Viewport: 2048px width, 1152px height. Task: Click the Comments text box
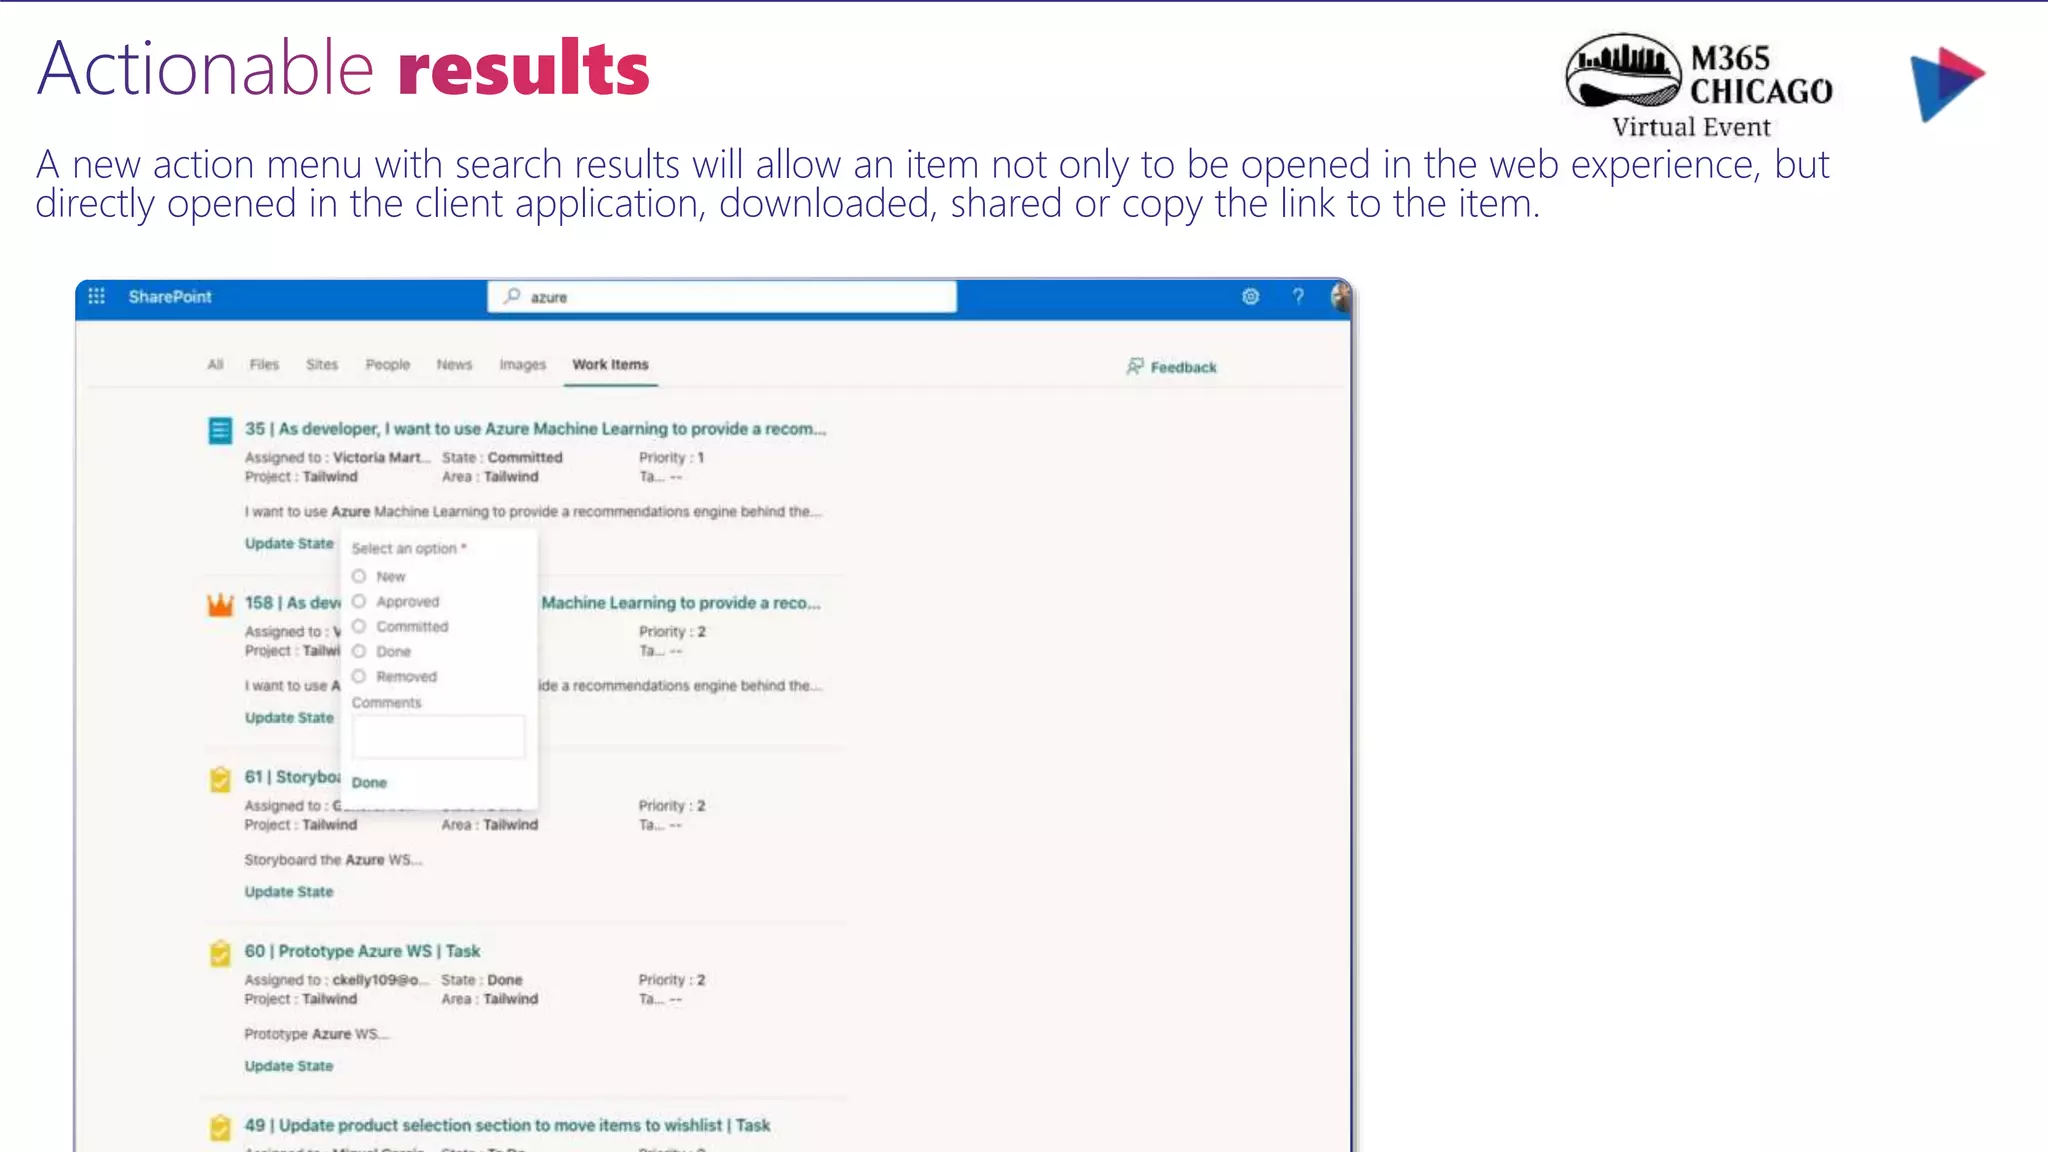click(x=438, y=736)
